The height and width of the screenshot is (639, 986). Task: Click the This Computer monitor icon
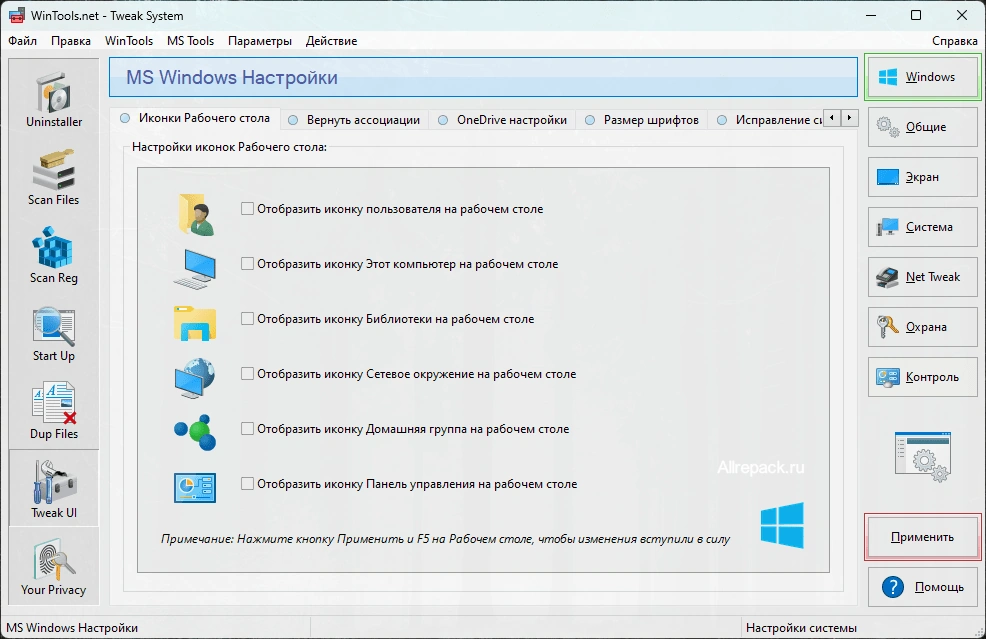click(195, 269)
